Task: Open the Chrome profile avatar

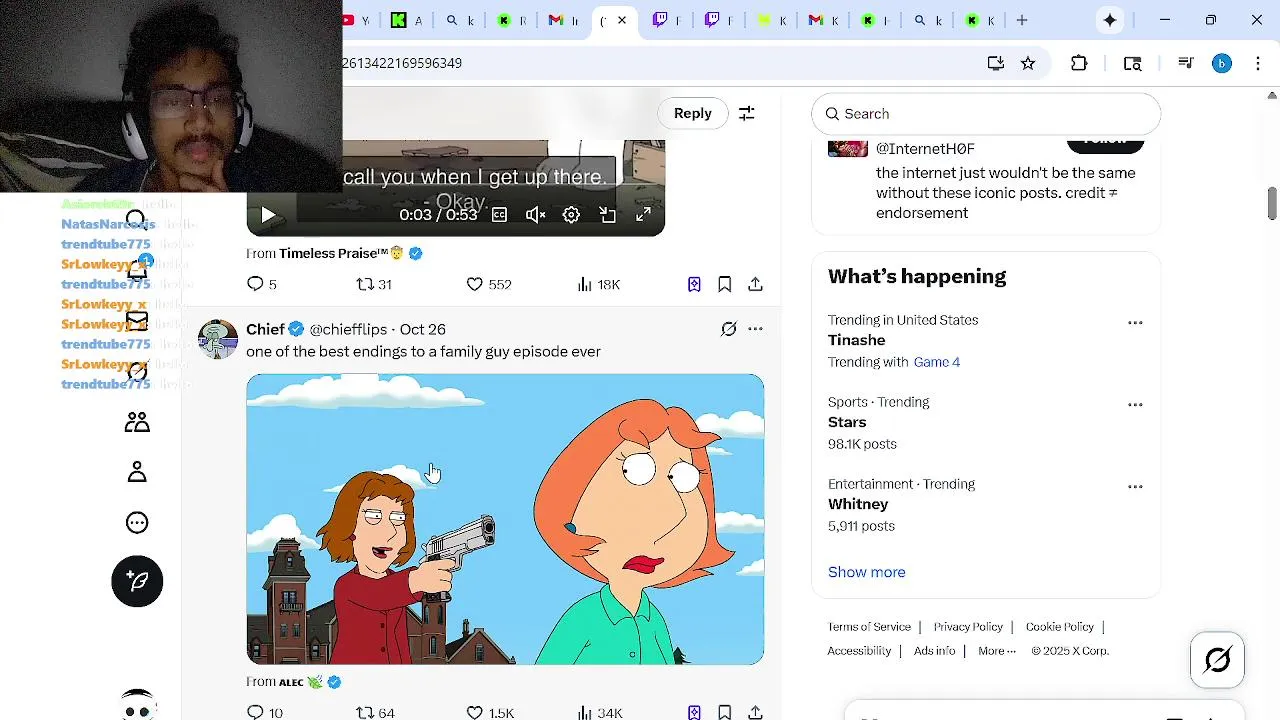Action: click(x=1222, y=63)
